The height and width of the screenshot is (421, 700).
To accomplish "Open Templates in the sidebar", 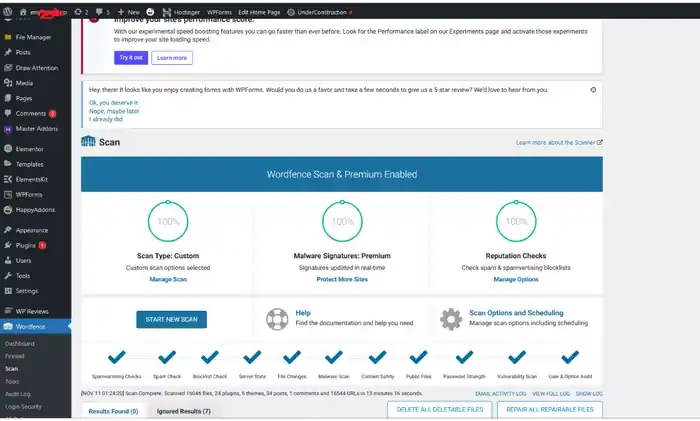I will (x=29, y=164).
